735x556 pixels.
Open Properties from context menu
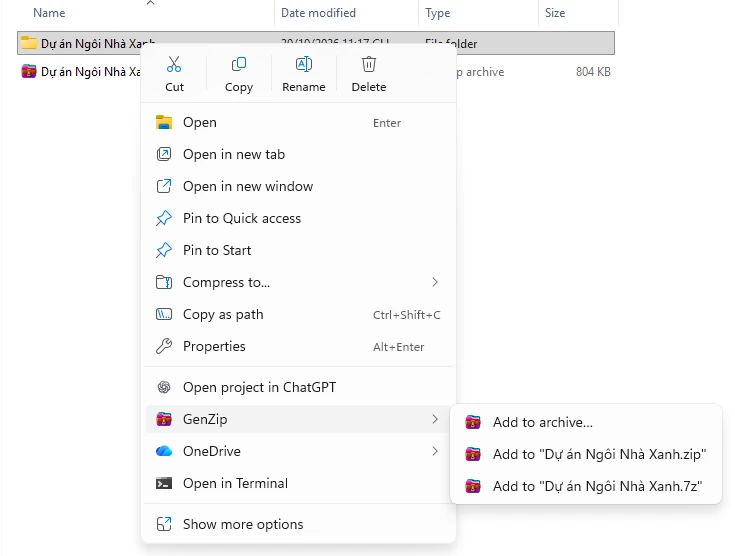299,346
